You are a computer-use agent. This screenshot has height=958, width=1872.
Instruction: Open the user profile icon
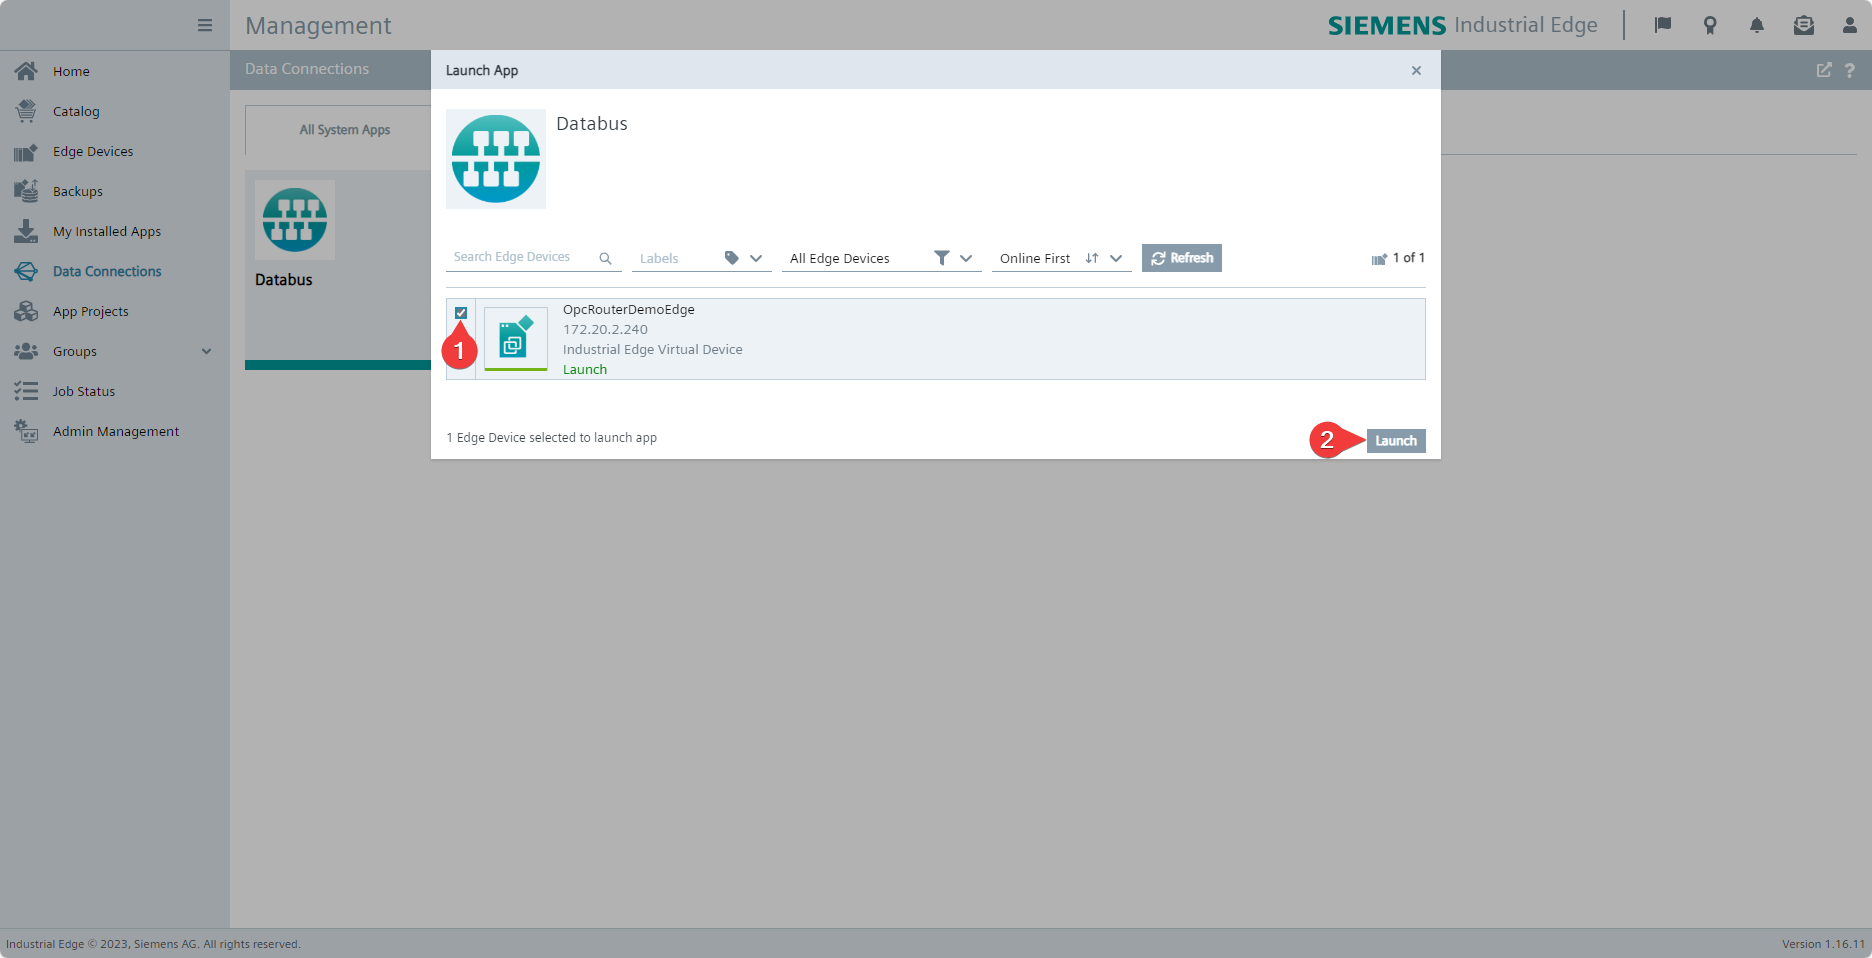[x=1849, y=25]
